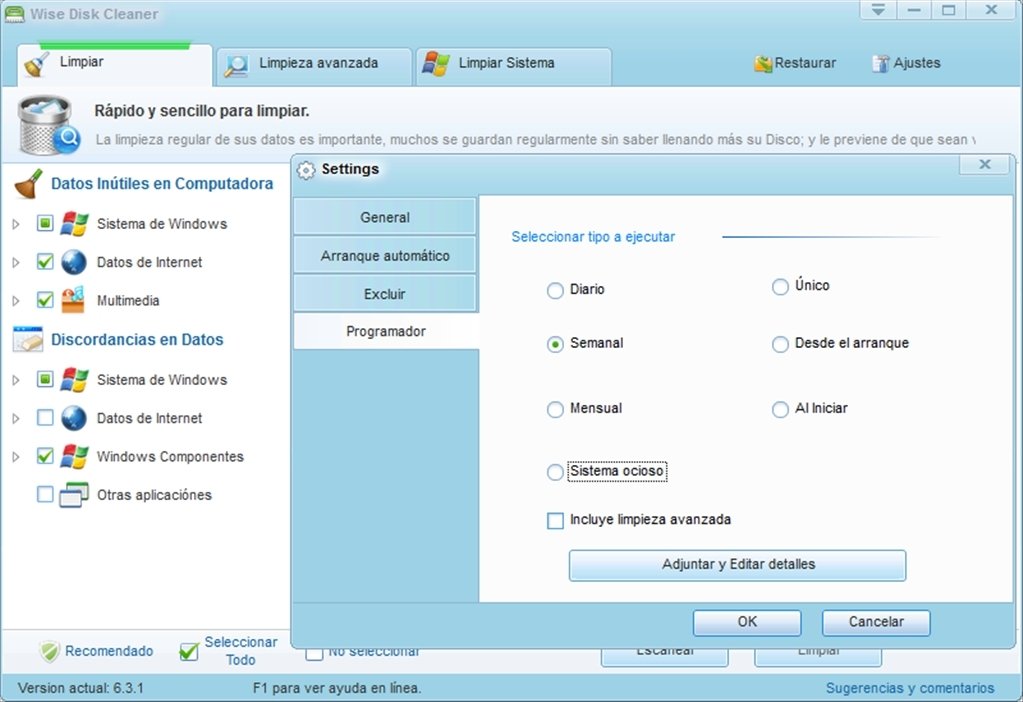
Task: Expand Datos de Internet under Discordancias
Action: click(x=16, y=419)
